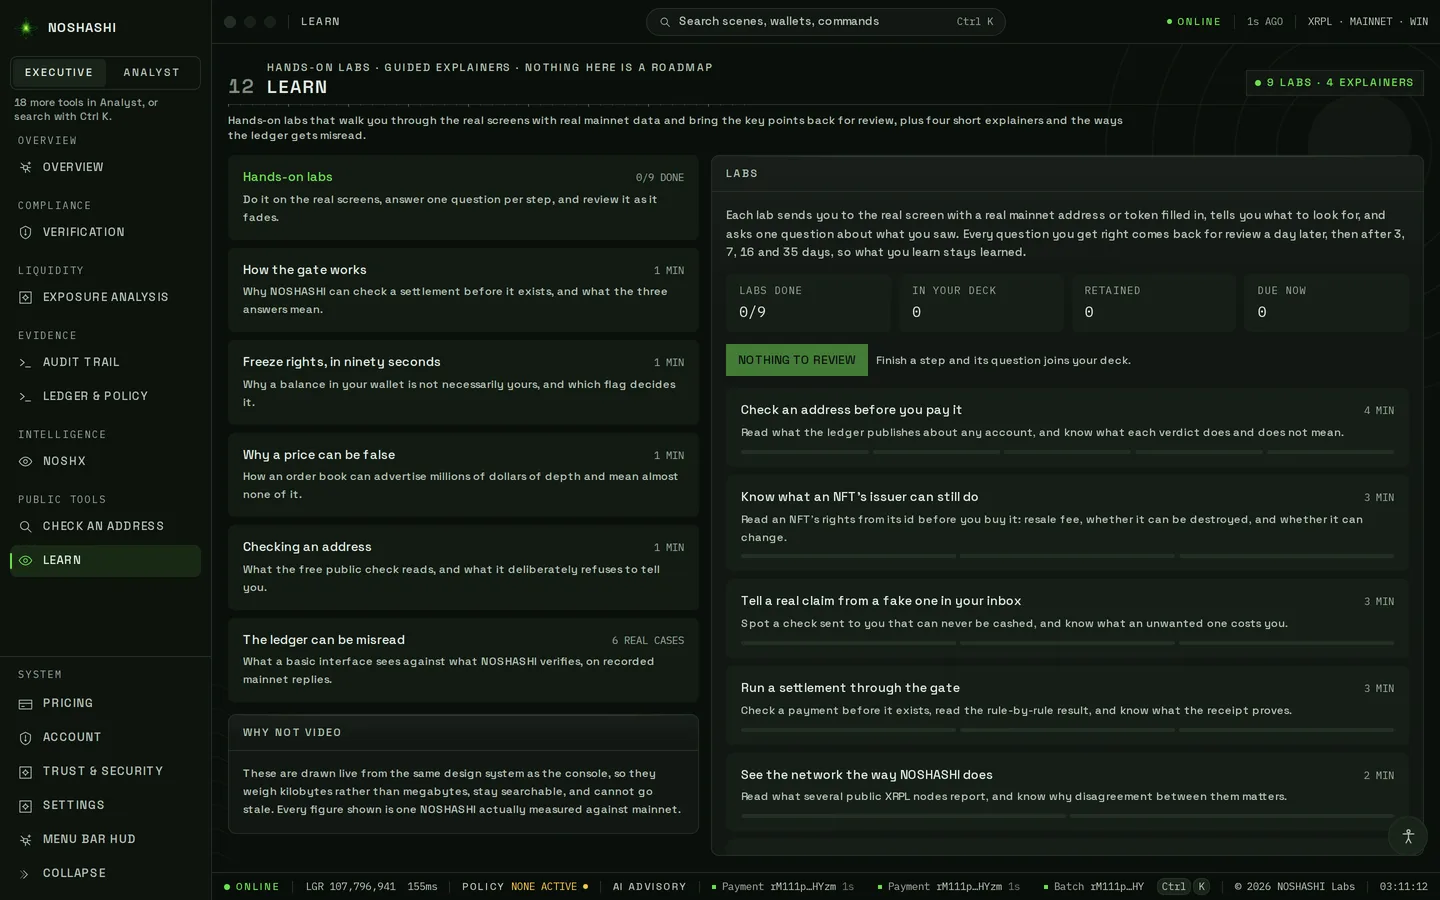Viewport: 1440px width, 900px height.
Task: Click AI Advisory in the status bar
Action: (649, 887)
